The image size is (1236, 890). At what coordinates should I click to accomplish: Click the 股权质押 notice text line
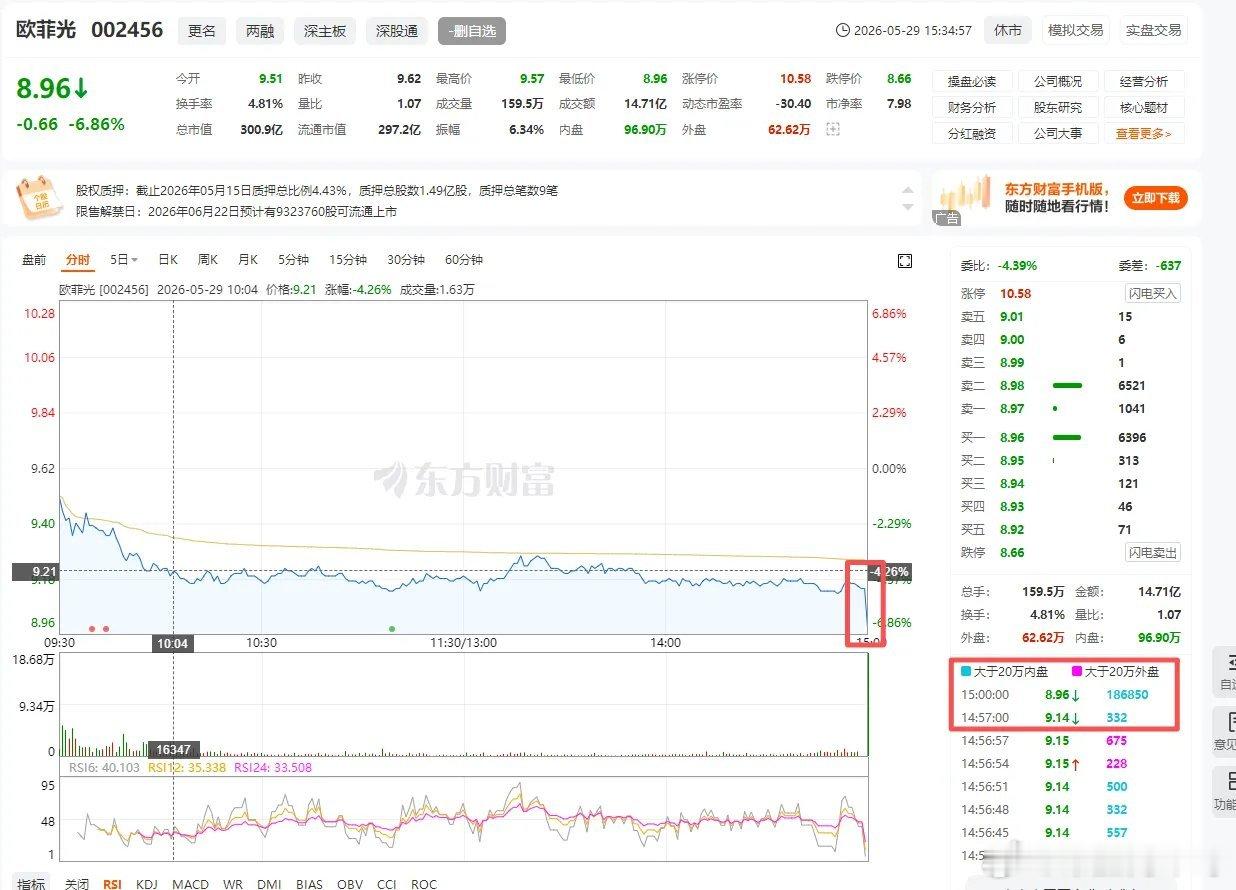tap(317, 190)
